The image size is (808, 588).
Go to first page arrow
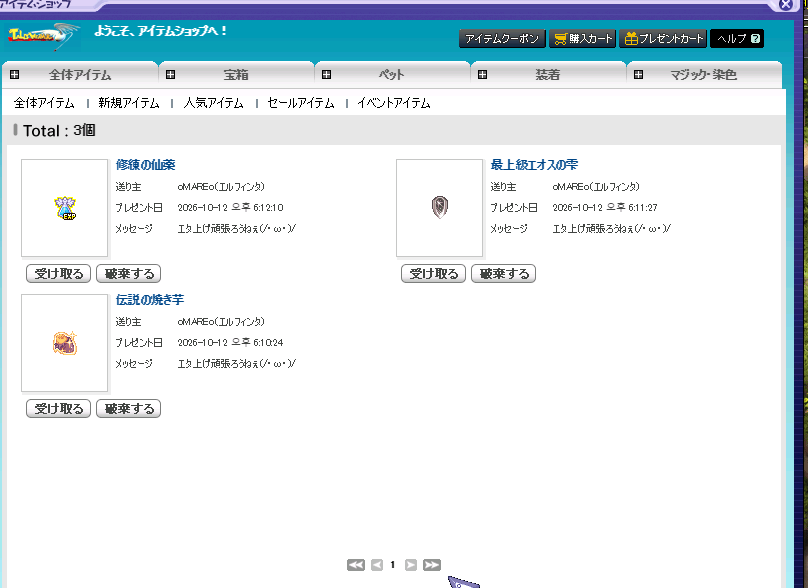(356, 565)
